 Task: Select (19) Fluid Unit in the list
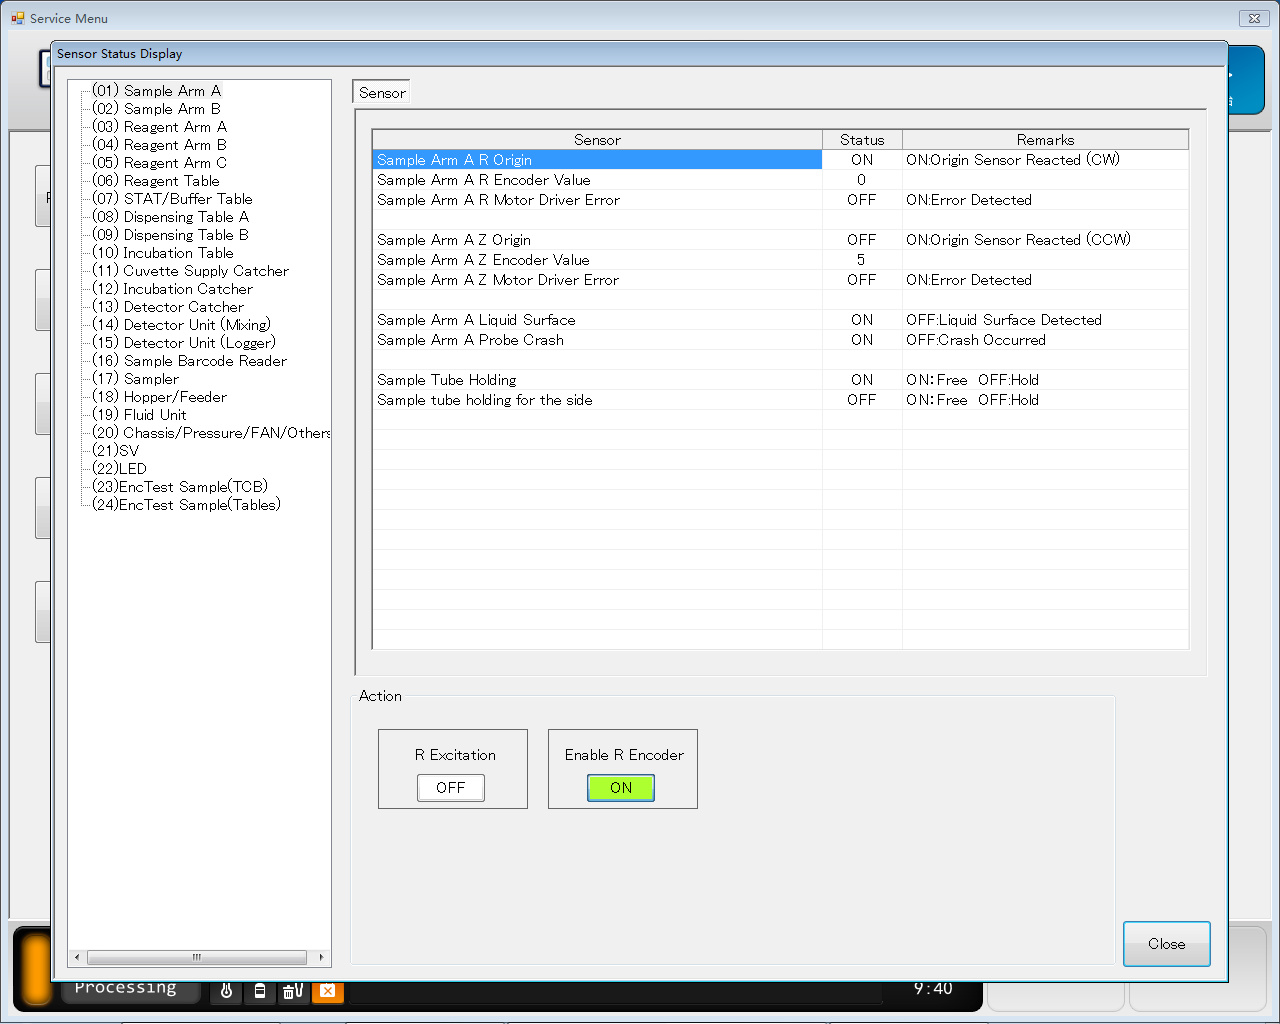[154, 415]
